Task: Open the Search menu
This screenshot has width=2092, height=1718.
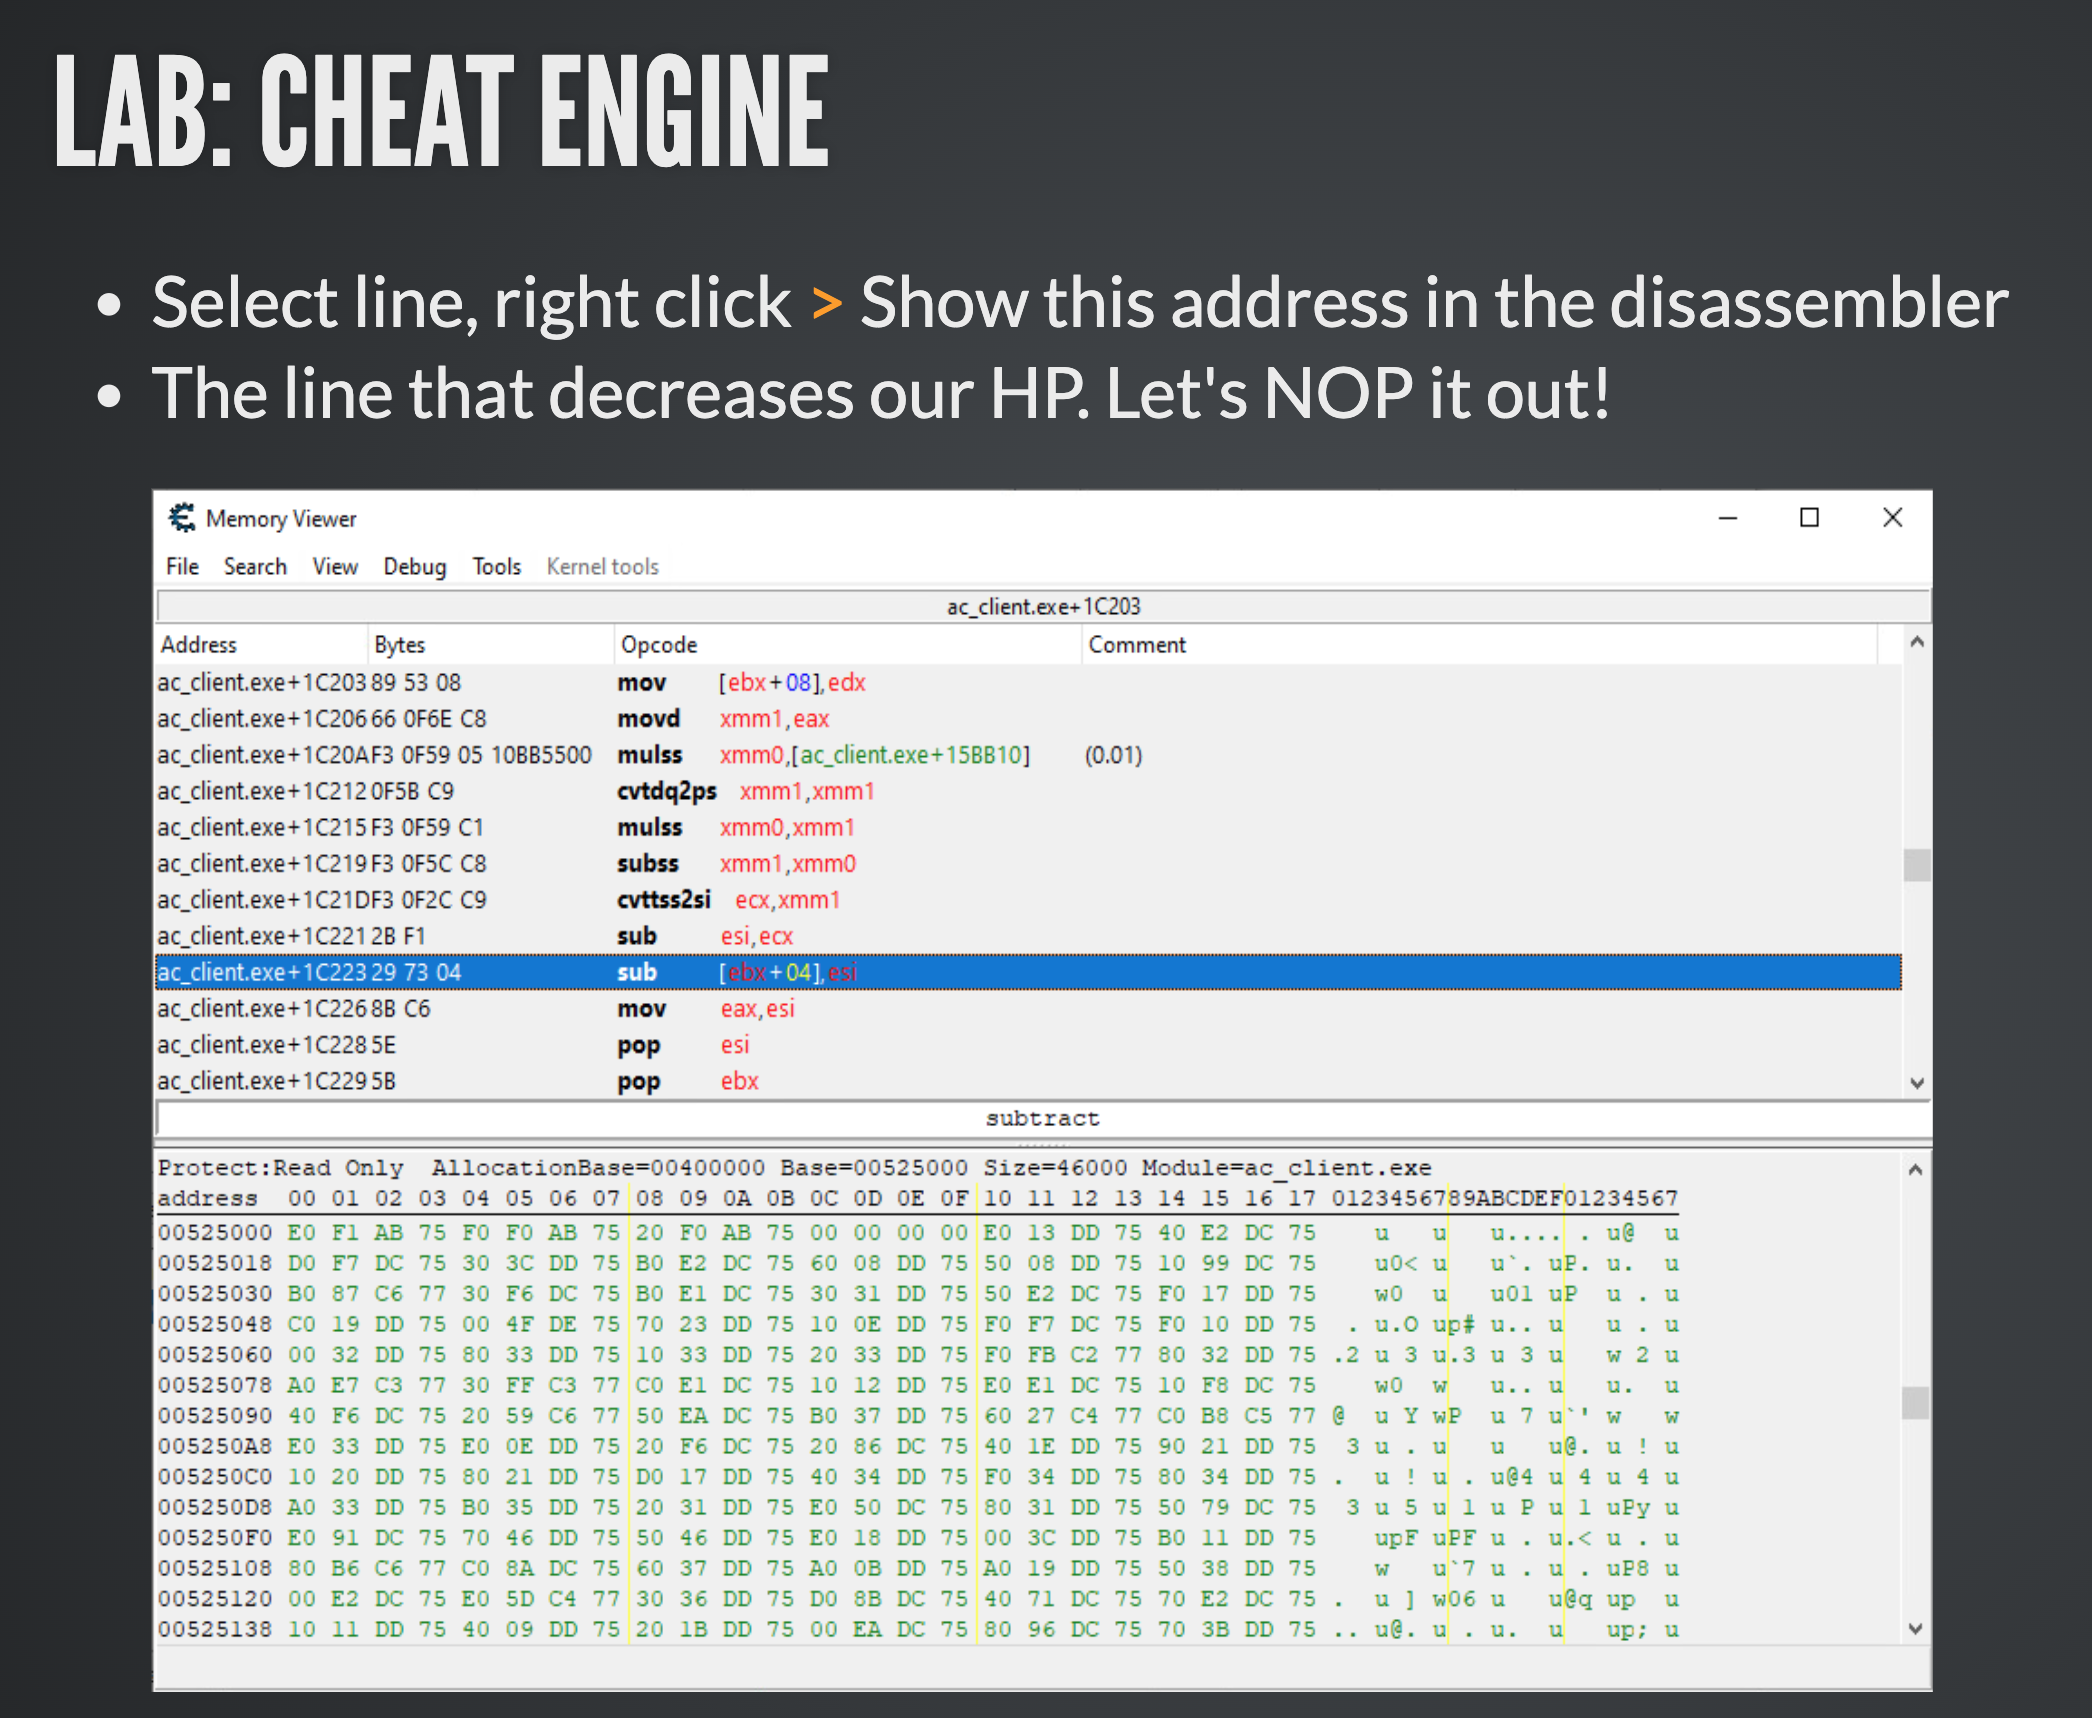Action: 255,567
